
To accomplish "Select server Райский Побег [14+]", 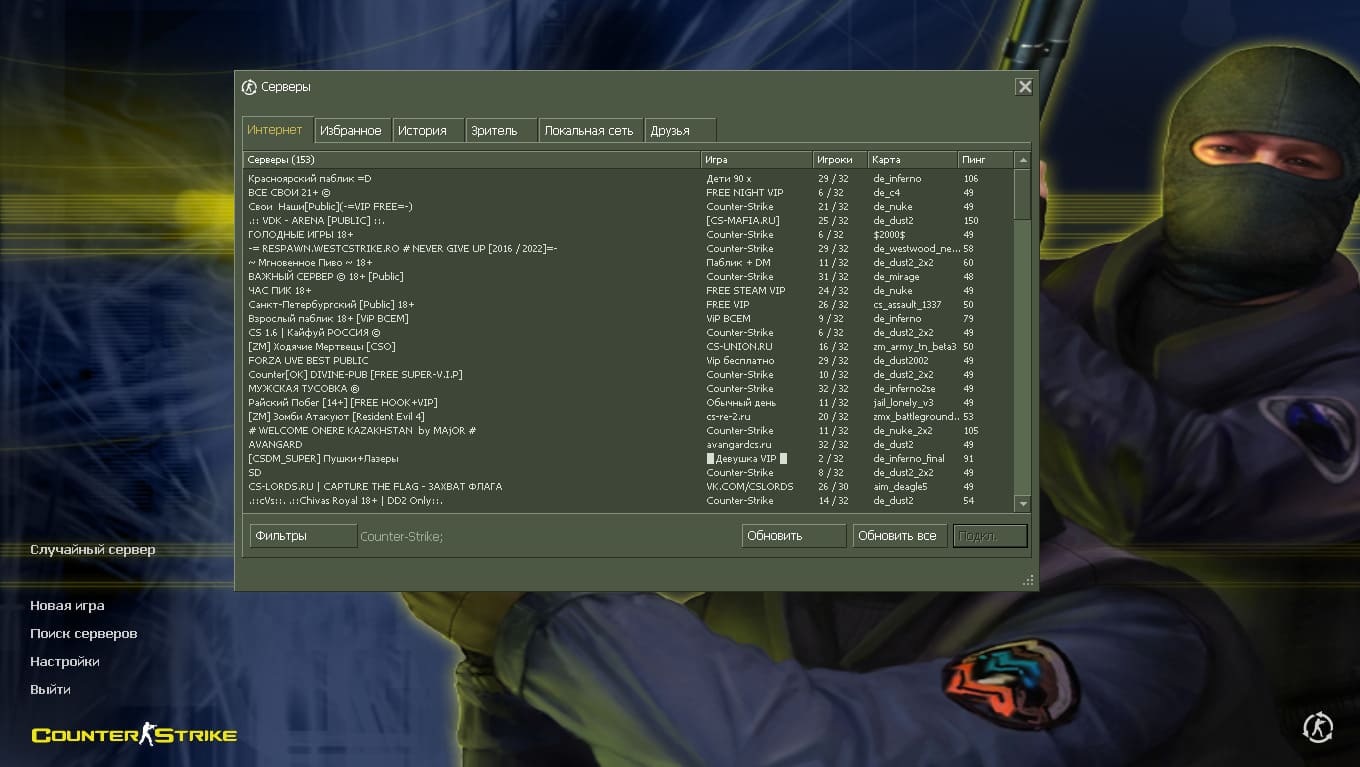I will click(x=629, y=403).
